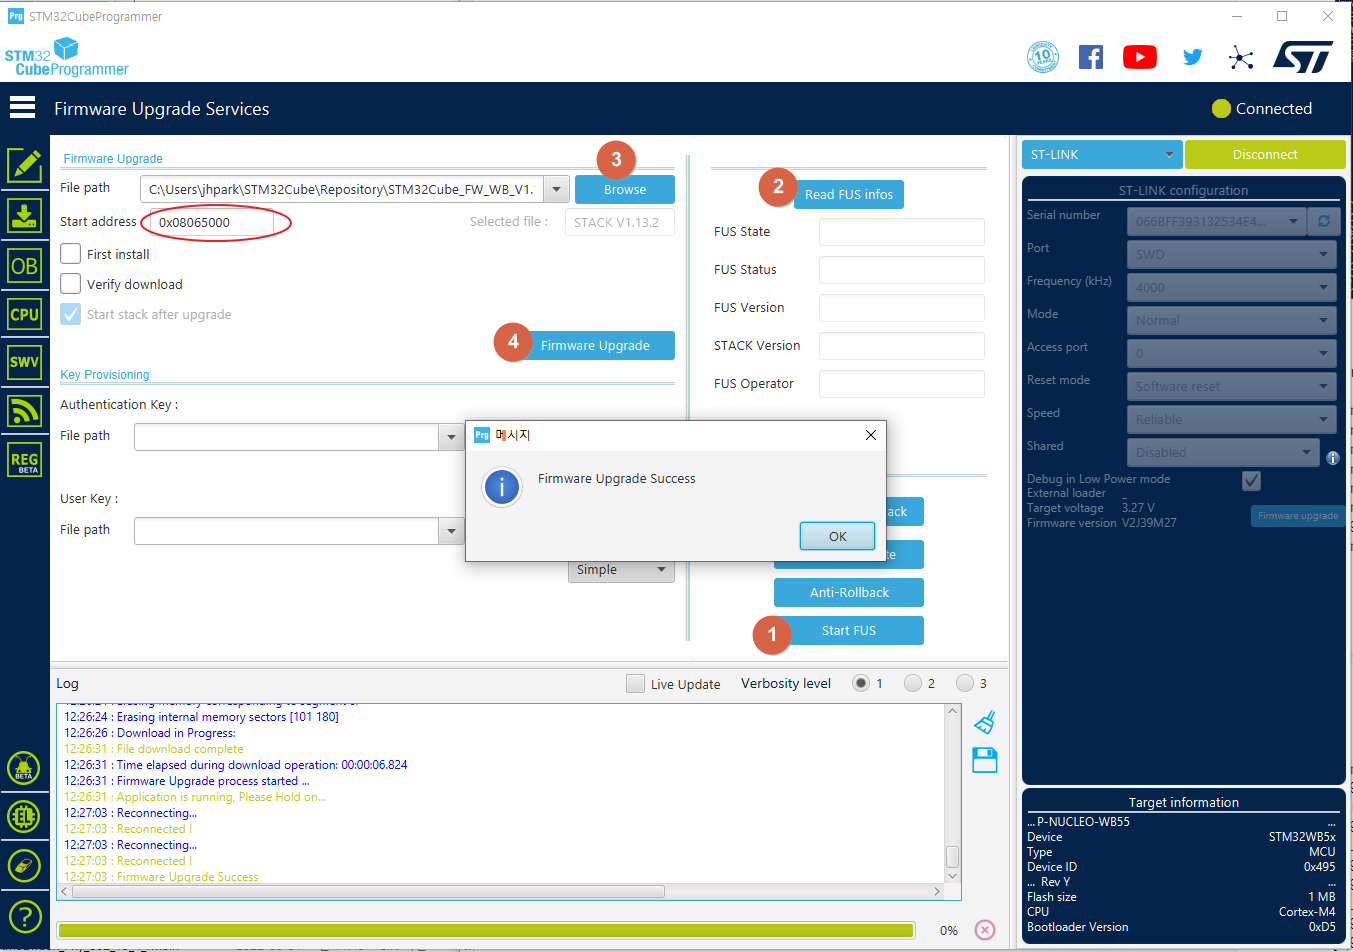1353x952 pixels.
Task: Click OK in the success dialog
Action: [x=838, y=536]
